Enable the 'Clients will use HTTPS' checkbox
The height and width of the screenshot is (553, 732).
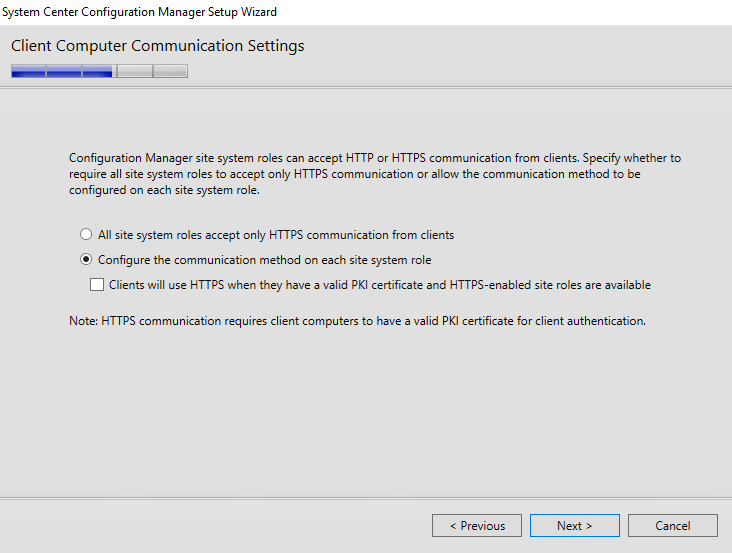[x=97, y=285]
